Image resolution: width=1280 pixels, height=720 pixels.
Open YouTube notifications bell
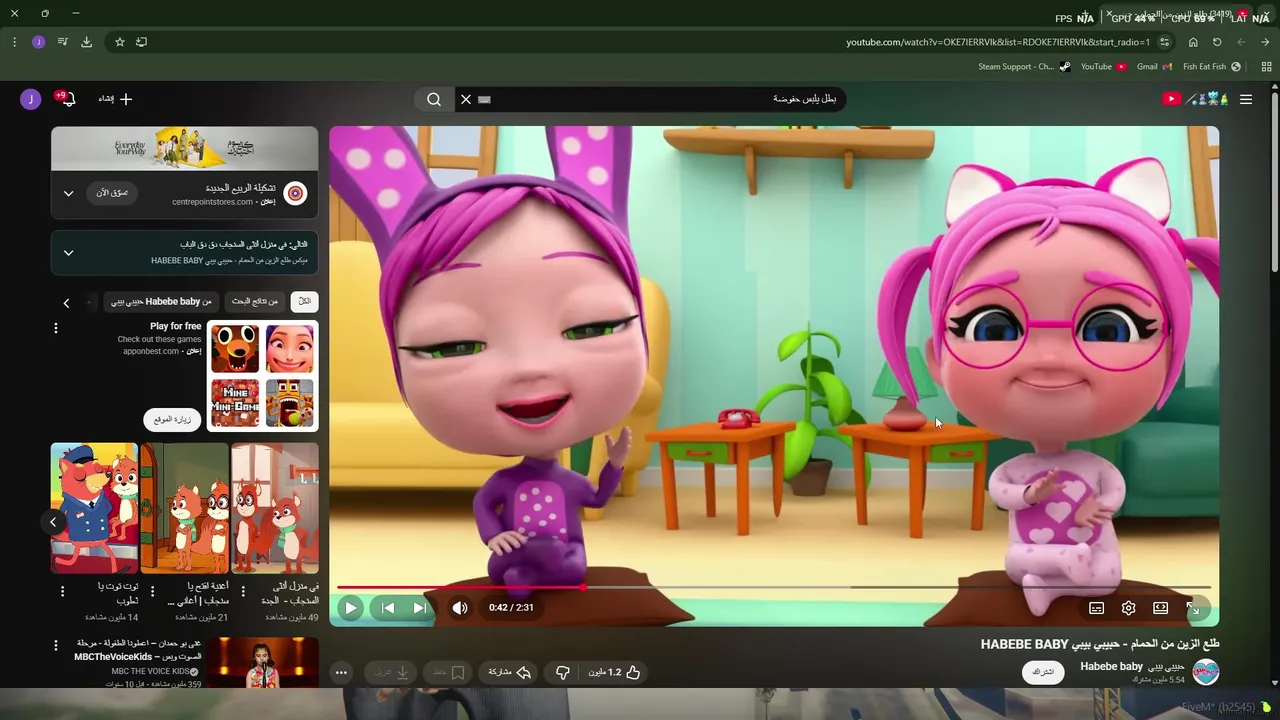pos(66,99)
